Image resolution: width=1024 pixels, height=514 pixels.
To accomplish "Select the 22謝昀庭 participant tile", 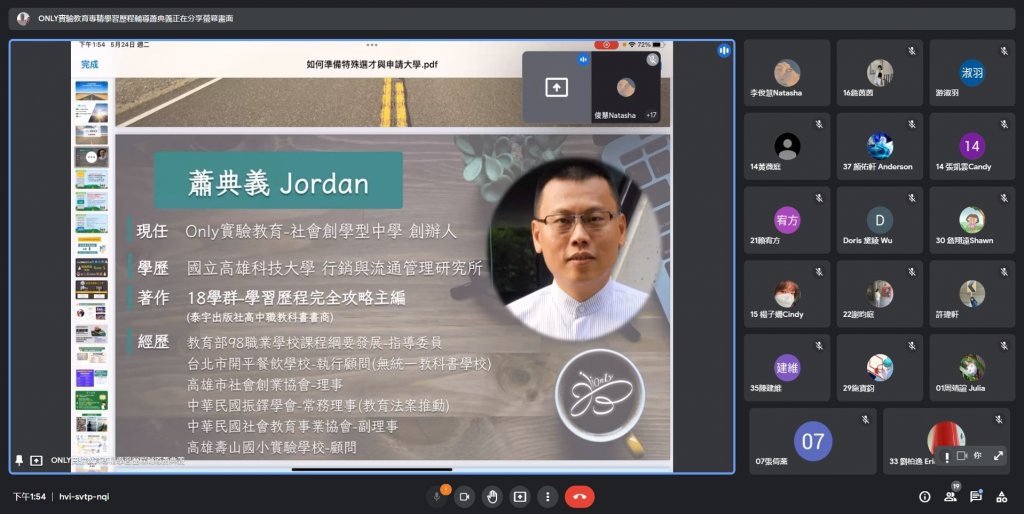I will [x=880, y=294].
